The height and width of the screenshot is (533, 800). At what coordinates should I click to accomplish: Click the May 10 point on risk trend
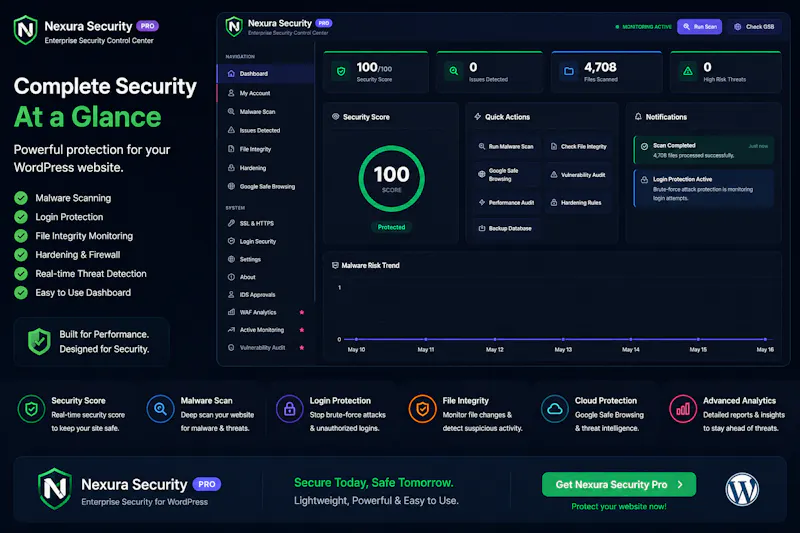356,339
